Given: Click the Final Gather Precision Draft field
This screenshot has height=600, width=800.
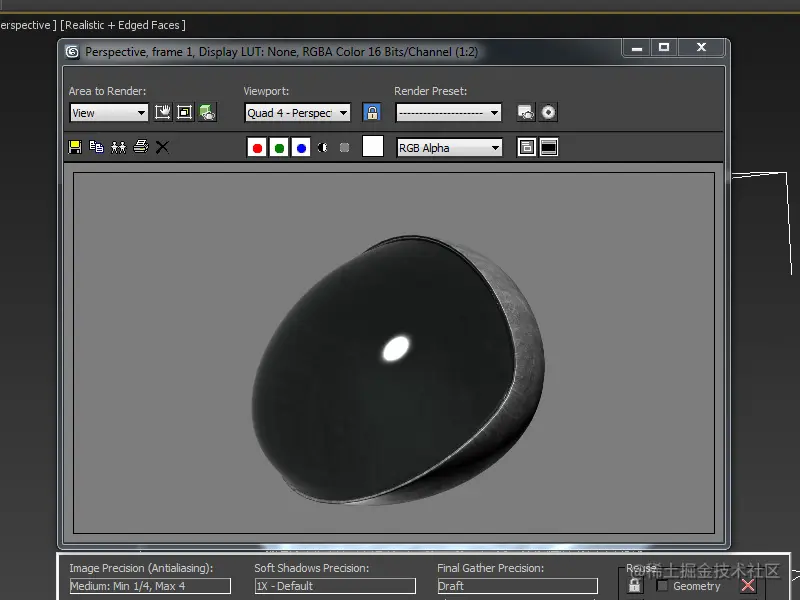Looking at the screenshot, I should [517, 586].
